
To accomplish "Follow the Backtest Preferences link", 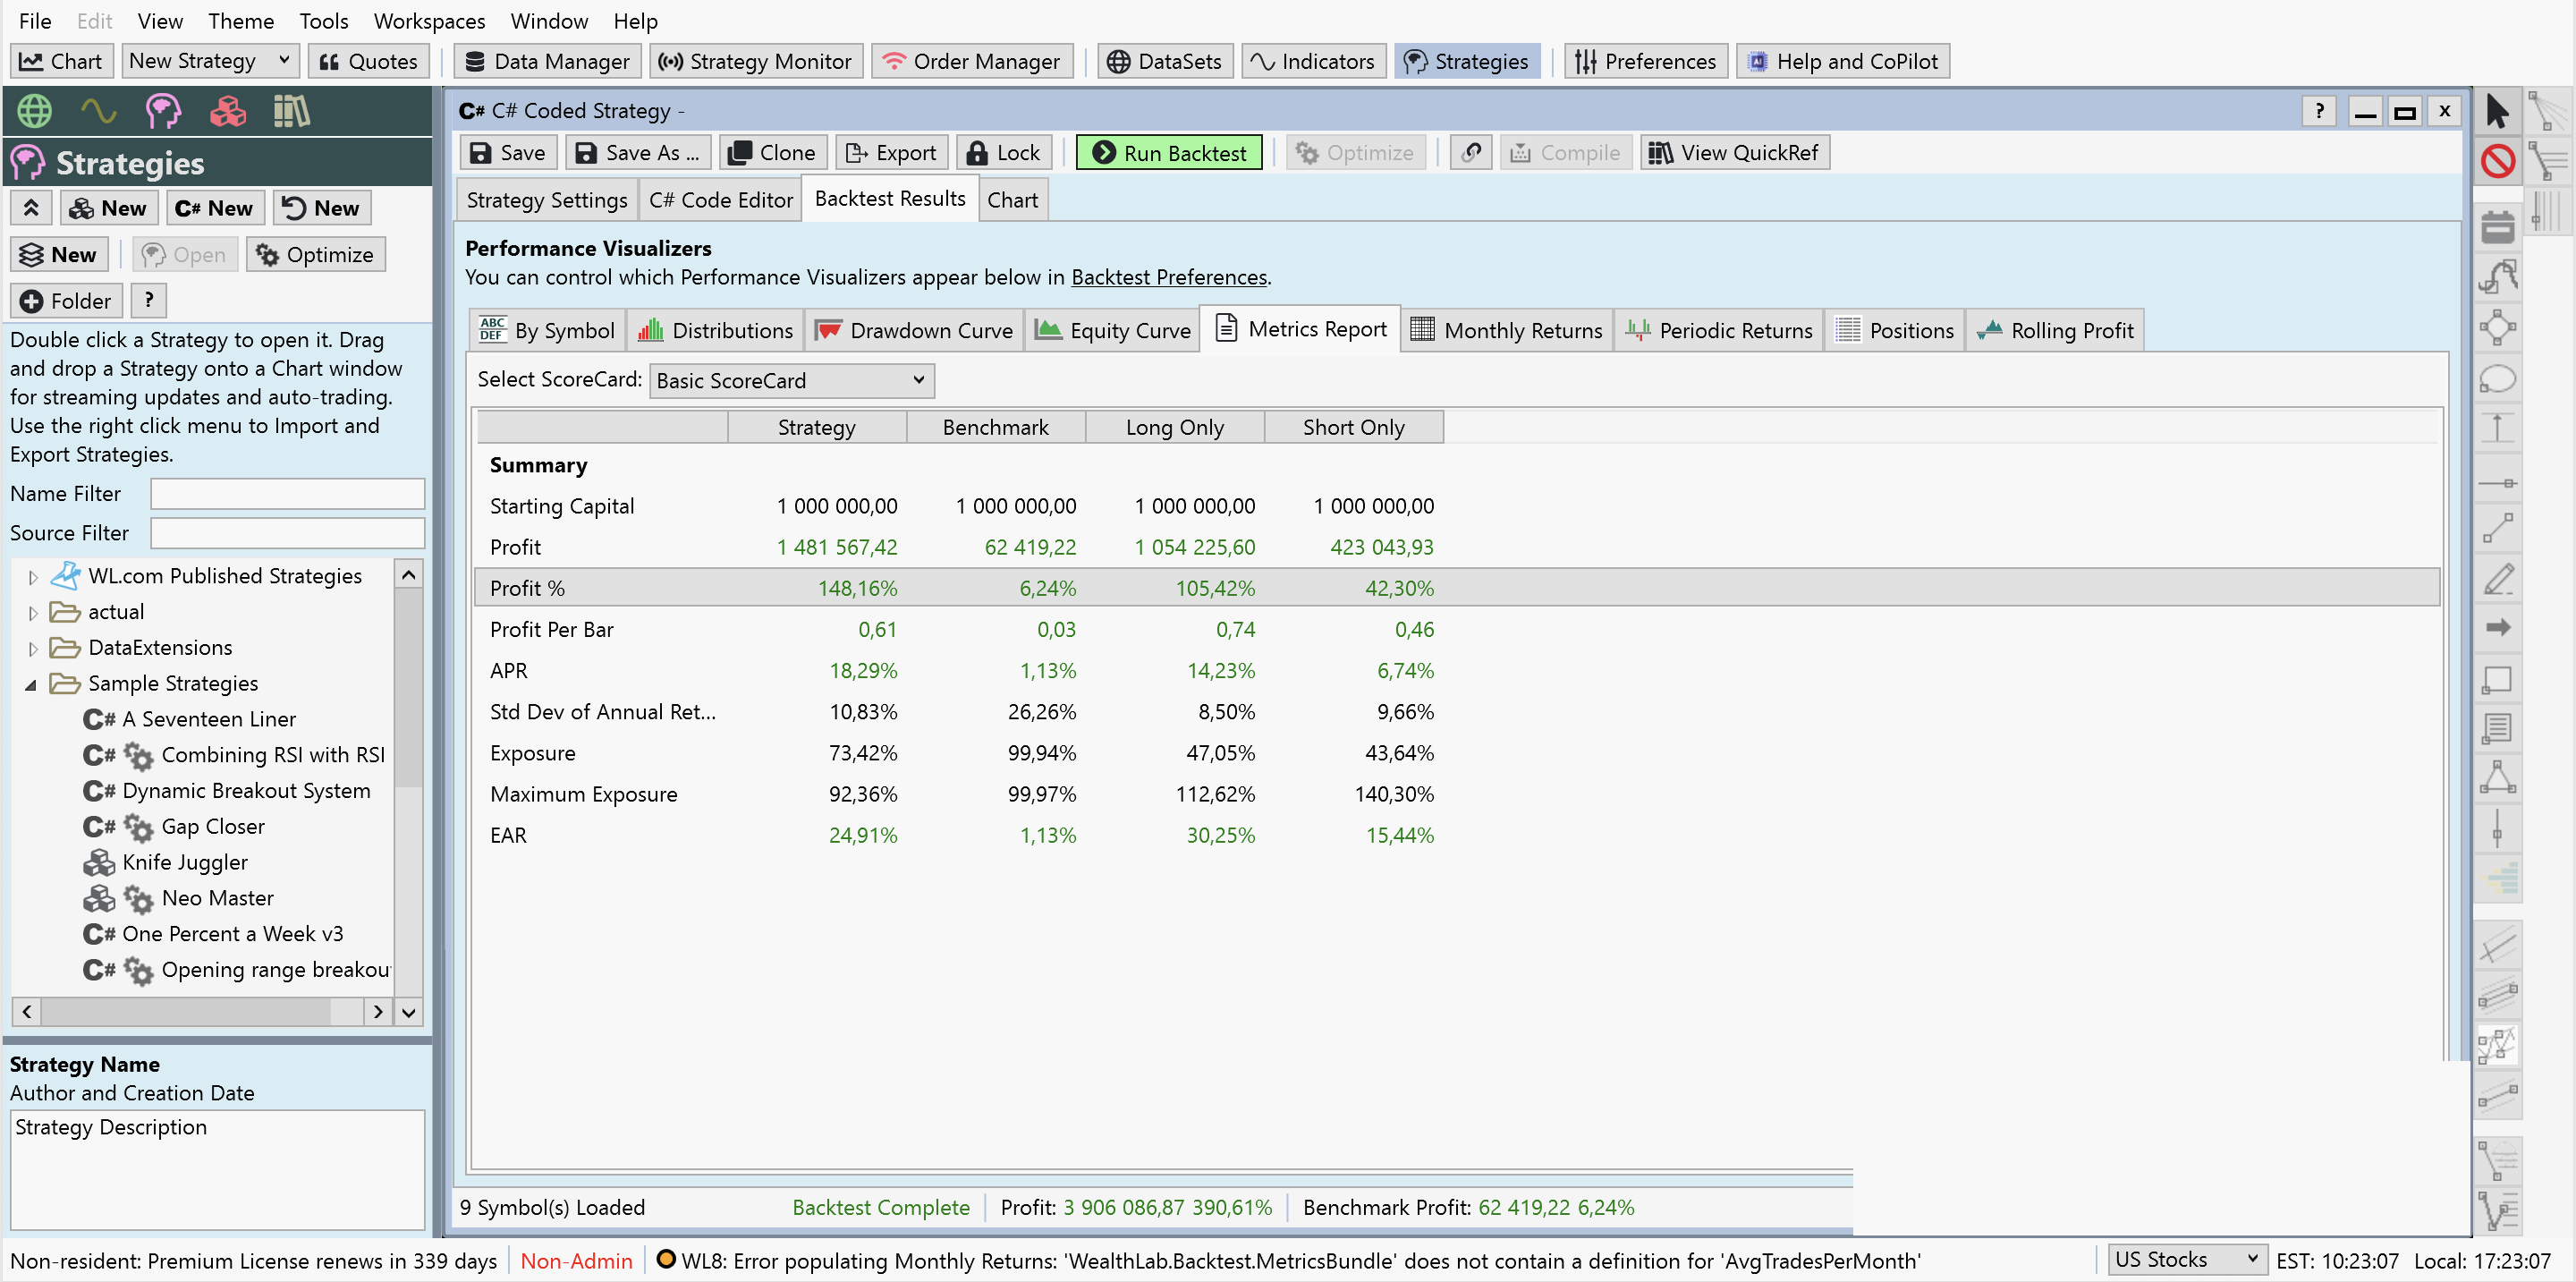I will pyautogui.click(x=1168, y=277).
